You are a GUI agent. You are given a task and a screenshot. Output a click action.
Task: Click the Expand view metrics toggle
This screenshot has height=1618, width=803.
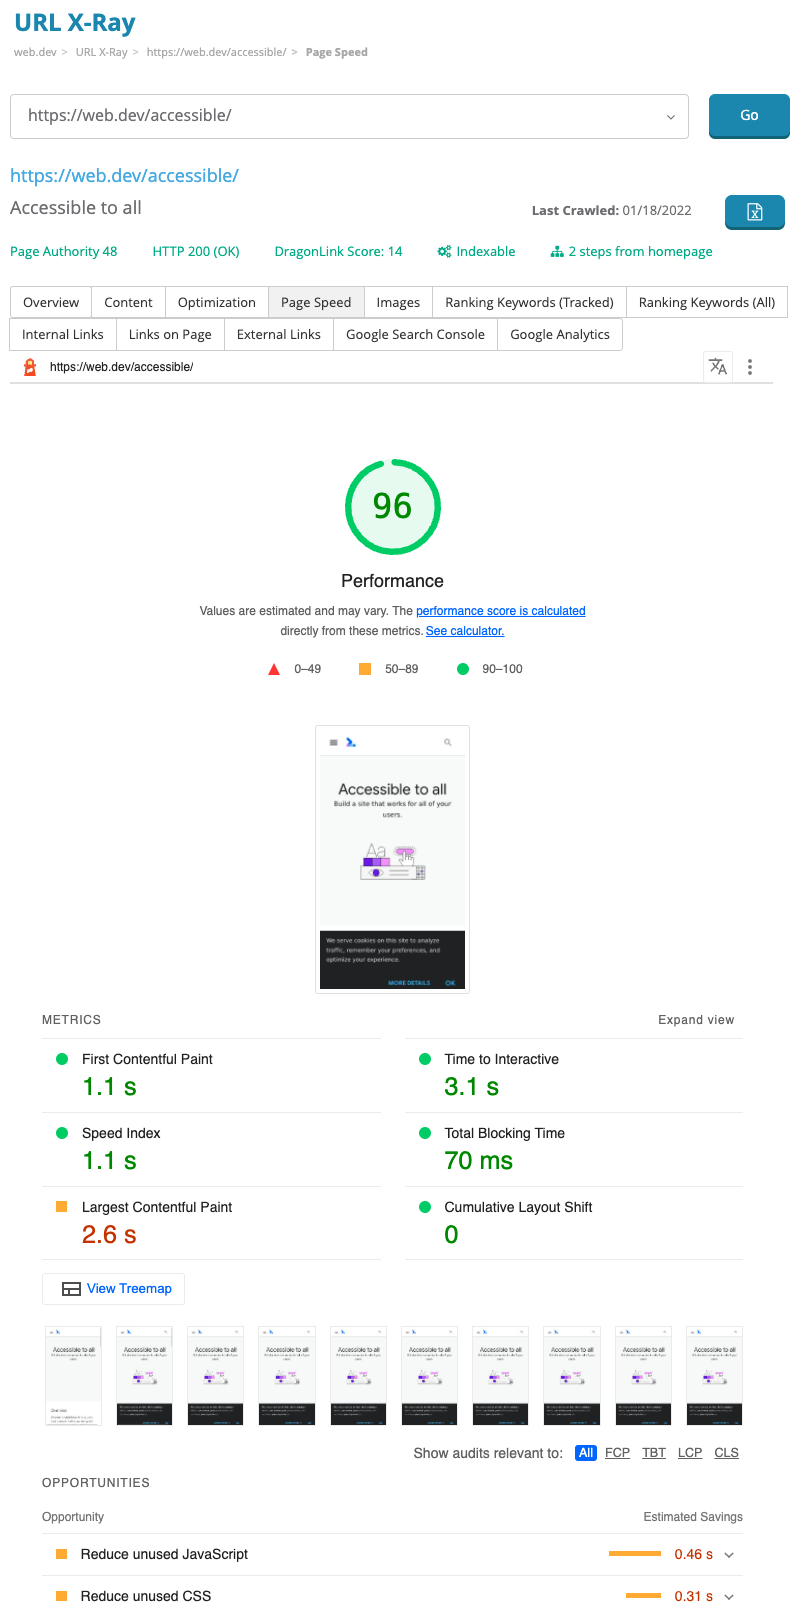click(x=696, y=1020)
